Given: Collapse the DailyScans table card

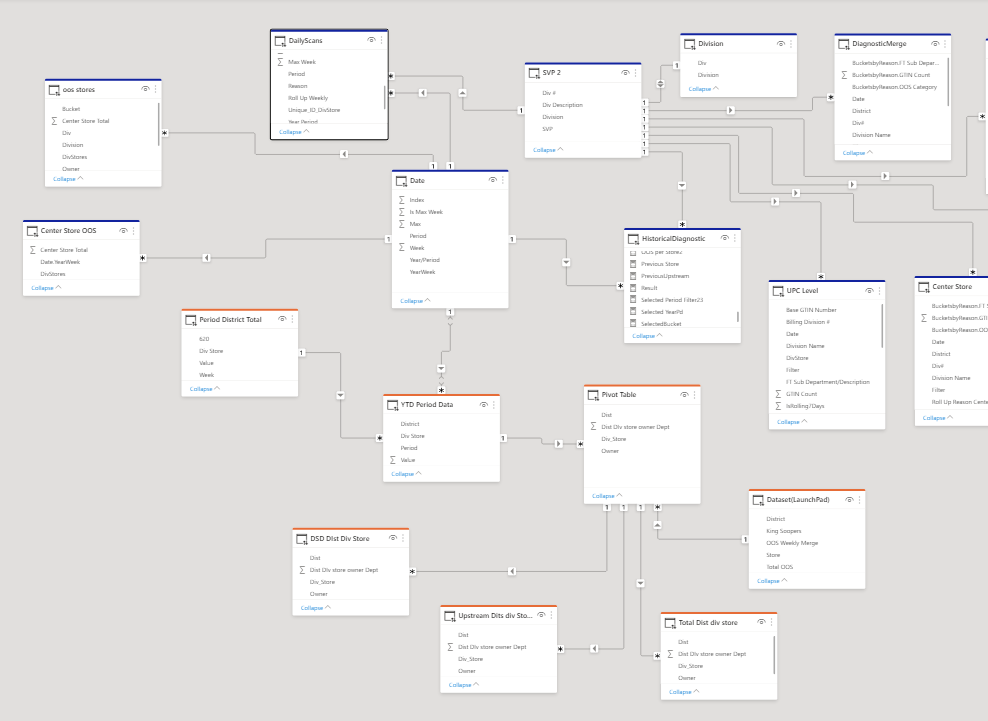Looking at the screenshot, I should coord(294,132).
